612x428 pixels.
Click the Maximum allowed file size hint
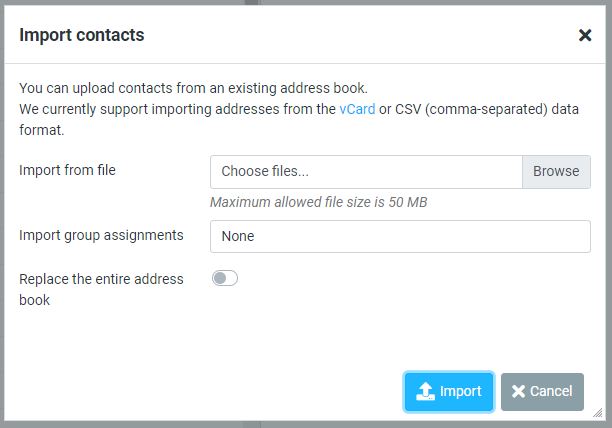click(x=318, y=202)
